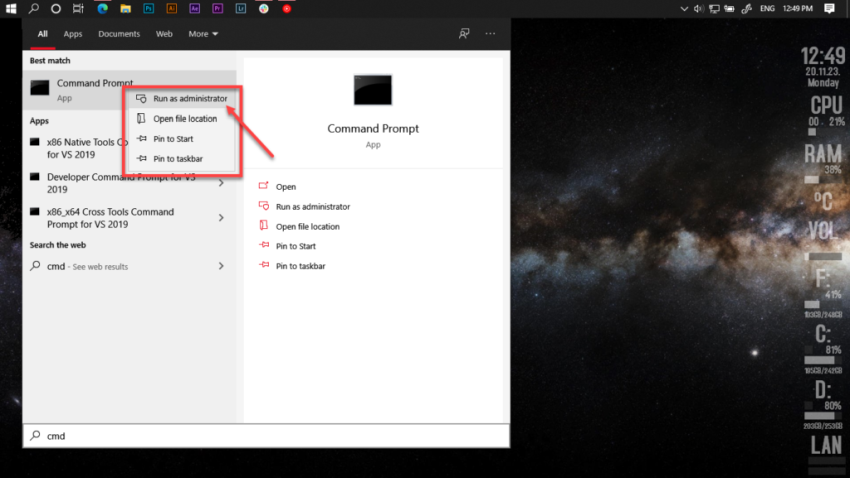Screen dimensions: 850x478
Task: Click the battery tray icon
Action: 730,9
